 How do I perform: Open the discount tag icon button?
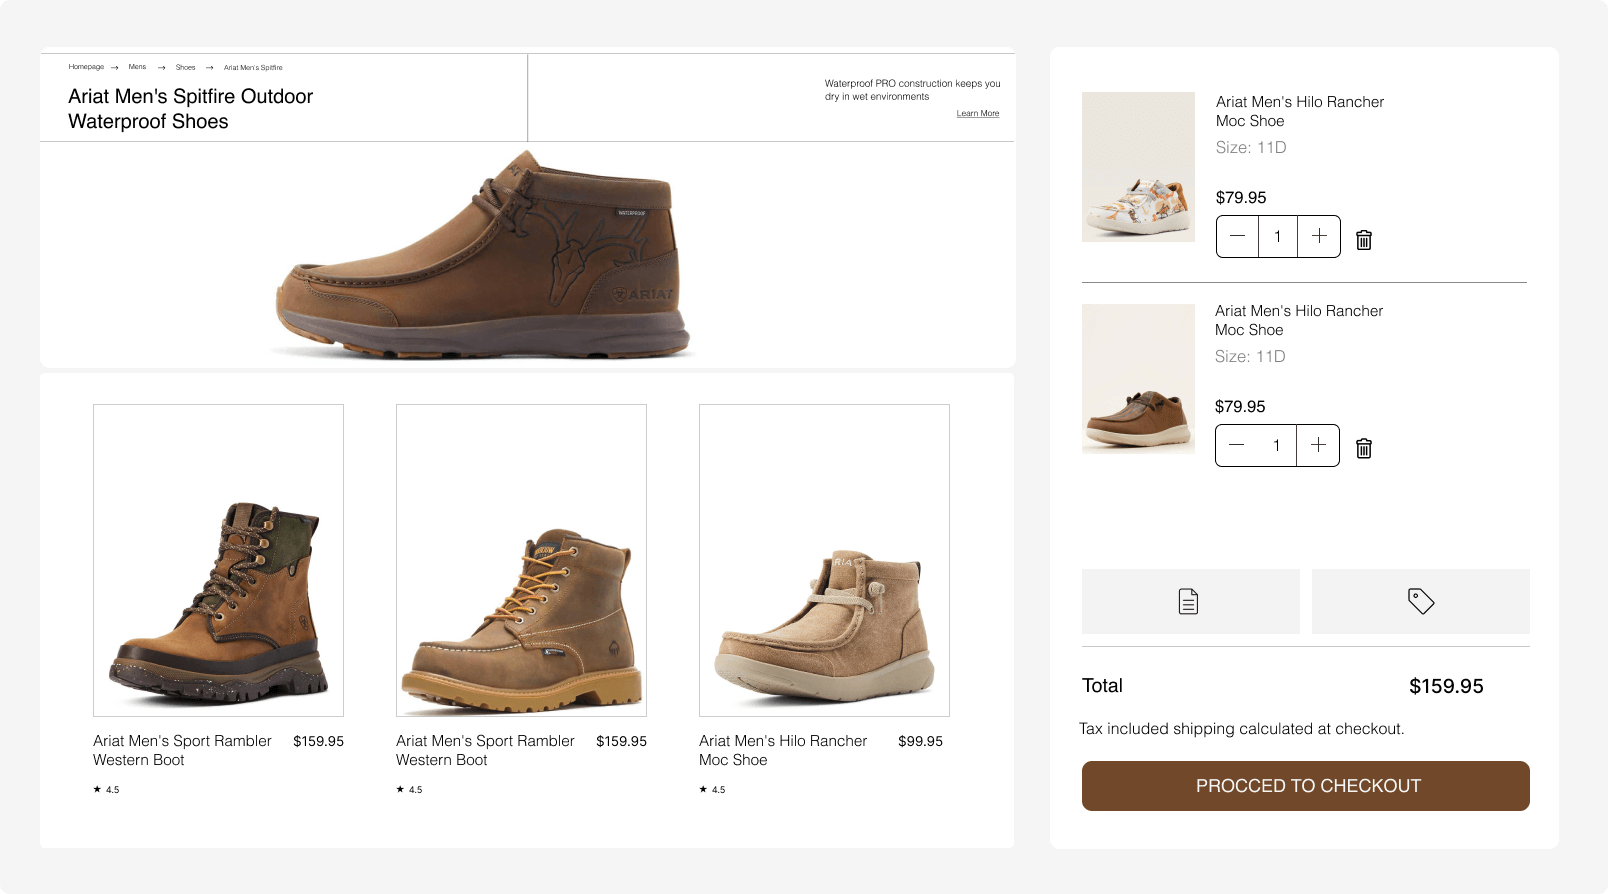tap(1421, 601)
